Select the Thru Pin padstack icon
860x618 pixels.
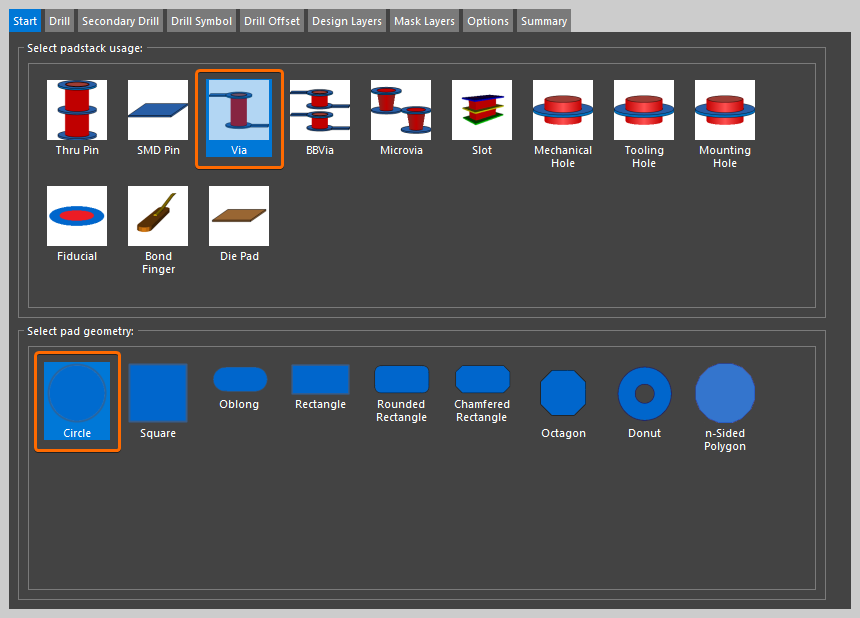pos(77,110)
